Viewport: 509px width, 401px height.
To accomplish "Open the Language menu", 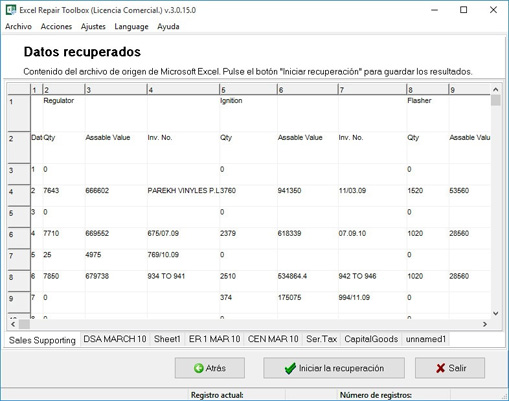I will click(x=131, y=26).
